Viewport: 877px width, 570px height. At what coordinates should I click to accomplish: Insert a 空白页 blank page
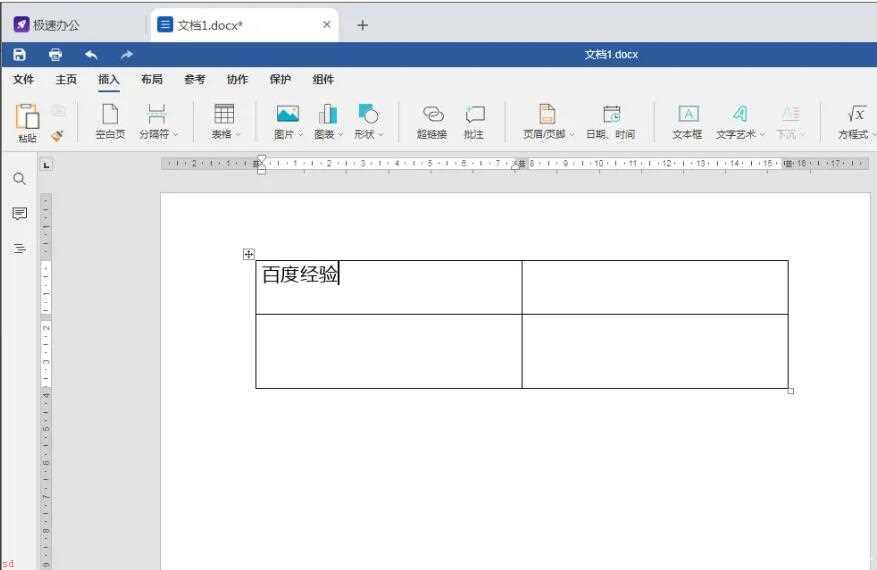coord(110,121)
